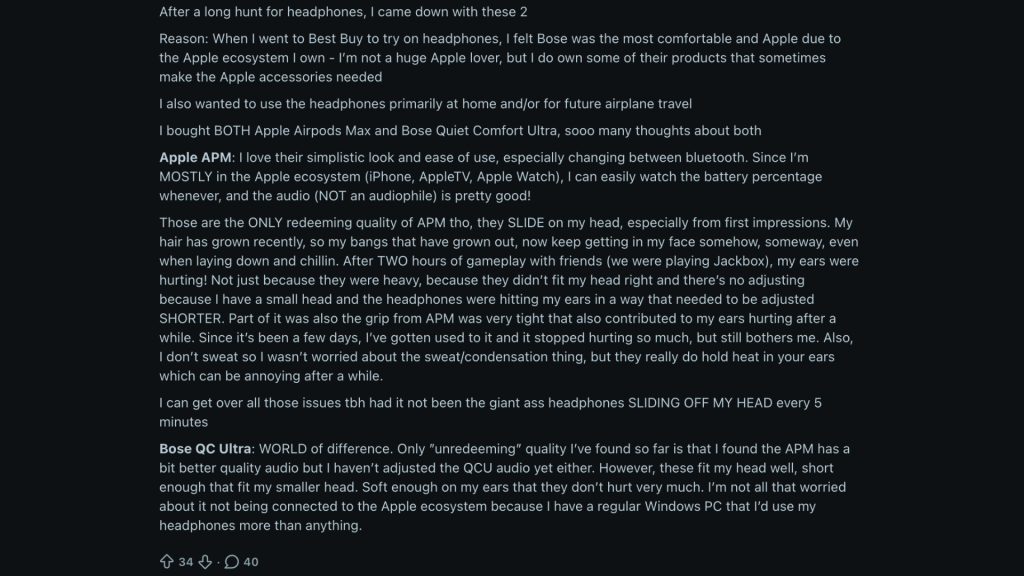Click the upvote arrow icon
Viewport: 1024px width, 576px height.
pos(166,562)
